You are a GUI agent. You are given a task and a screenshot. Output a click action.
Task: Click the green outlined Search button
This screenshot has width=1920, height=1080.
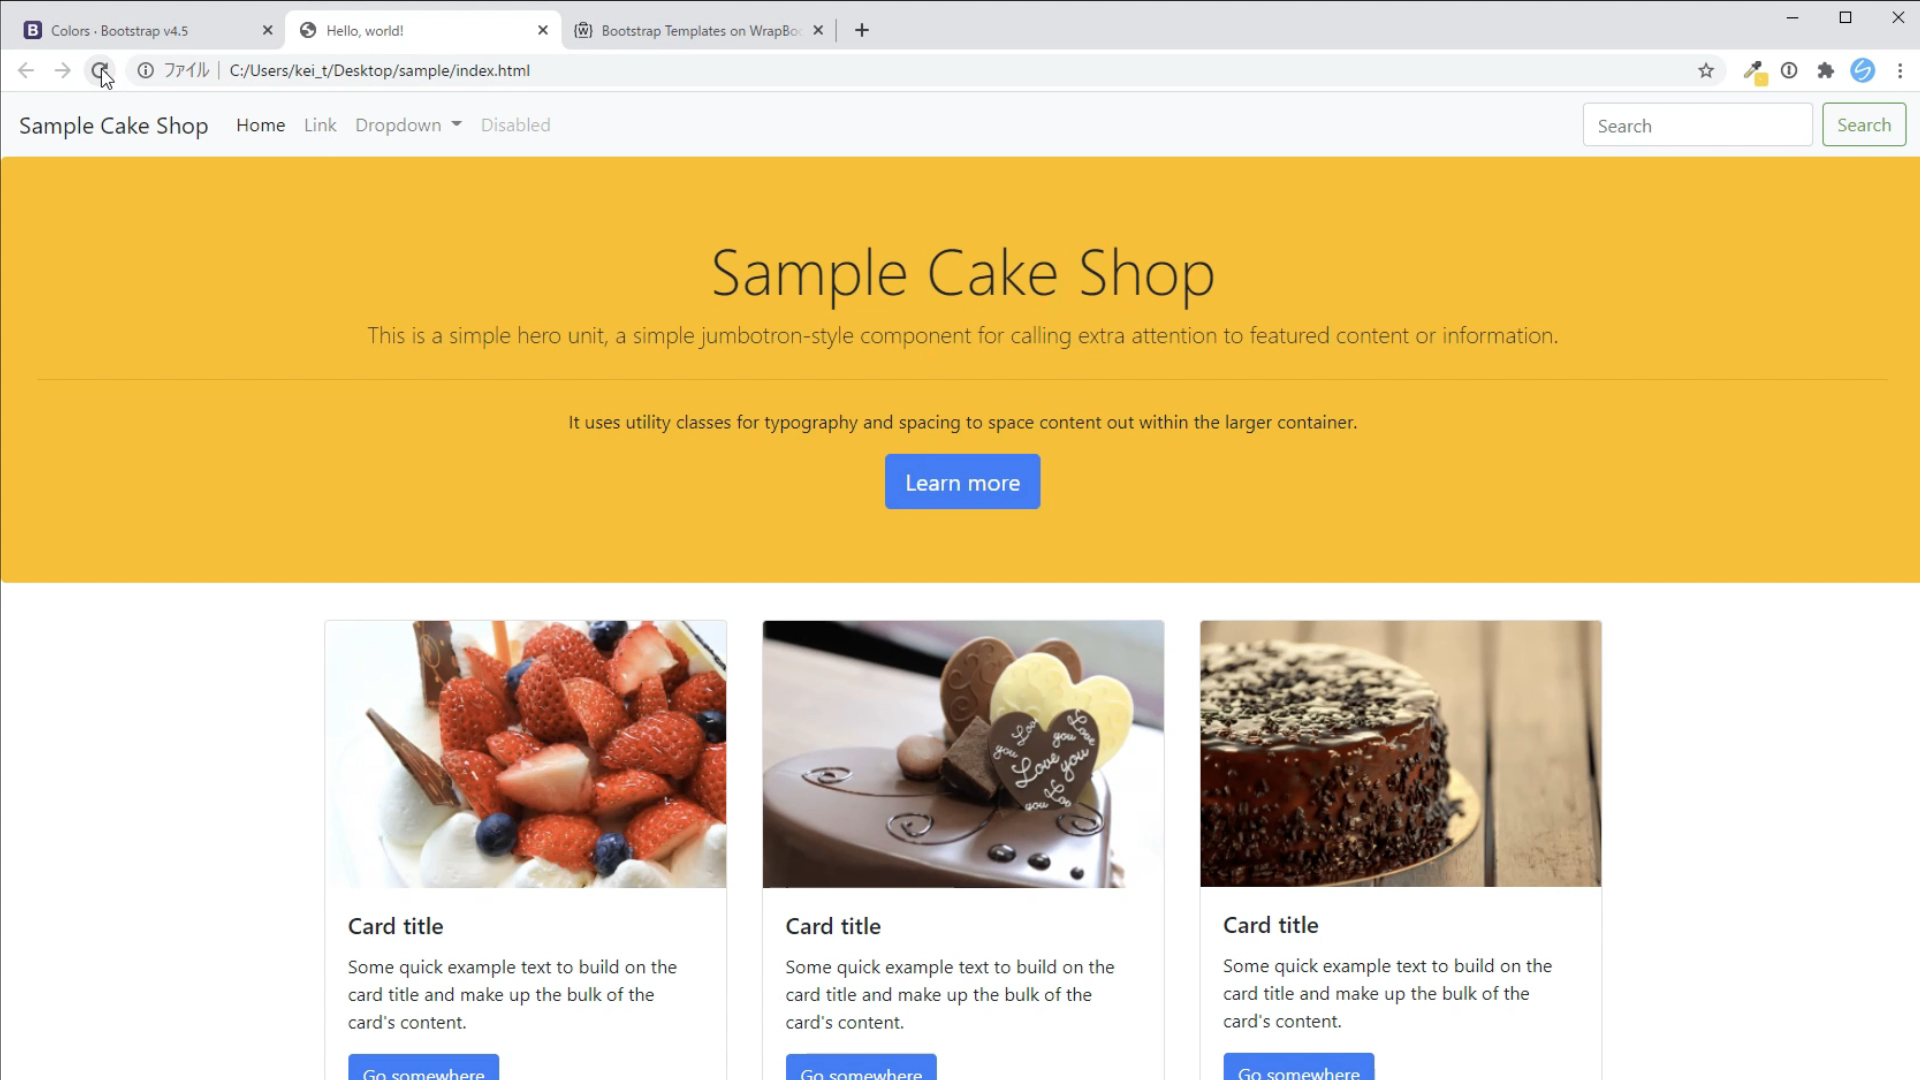[x=1864, y=125]
